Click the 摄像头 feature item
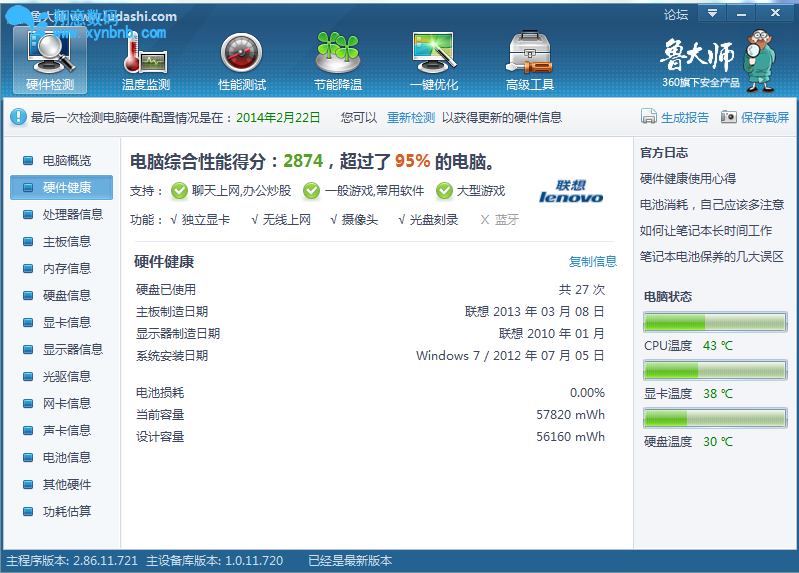Viewport: 799px width, 573px height. (354, 220)
